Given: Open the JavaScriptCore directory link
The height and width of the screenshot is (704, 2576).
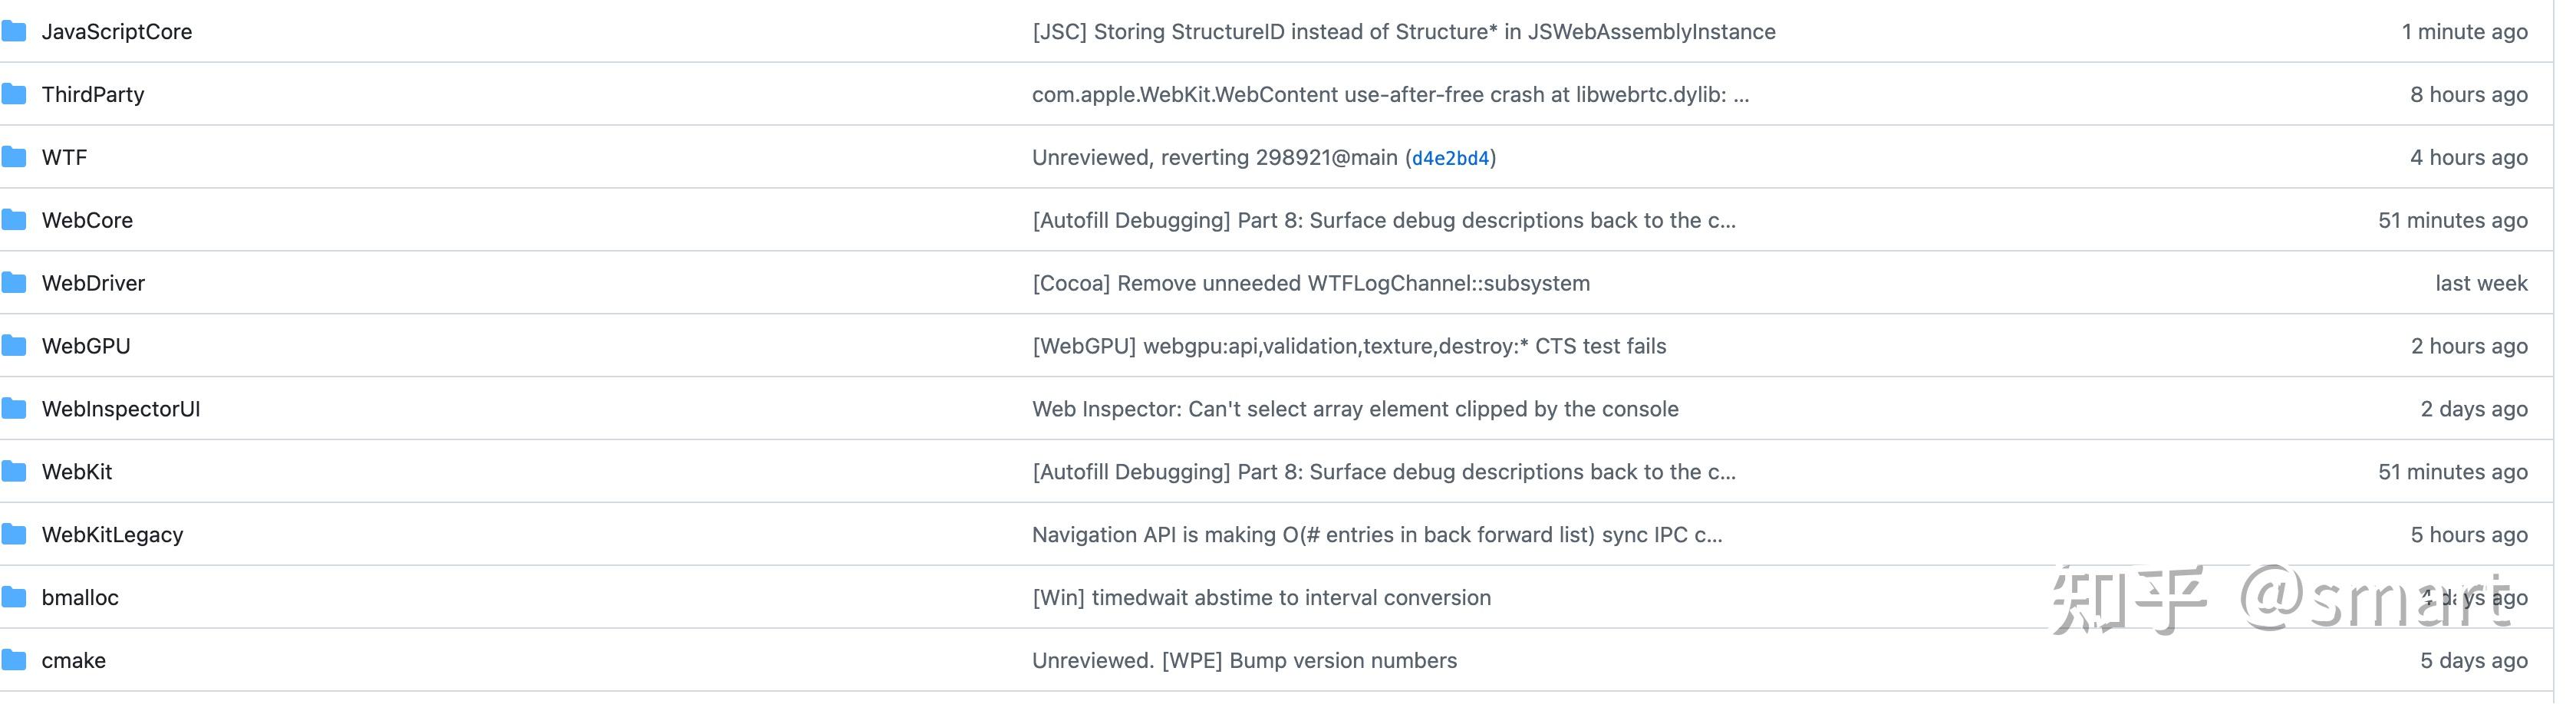Looking at the screenshot, I should point(117,32).
